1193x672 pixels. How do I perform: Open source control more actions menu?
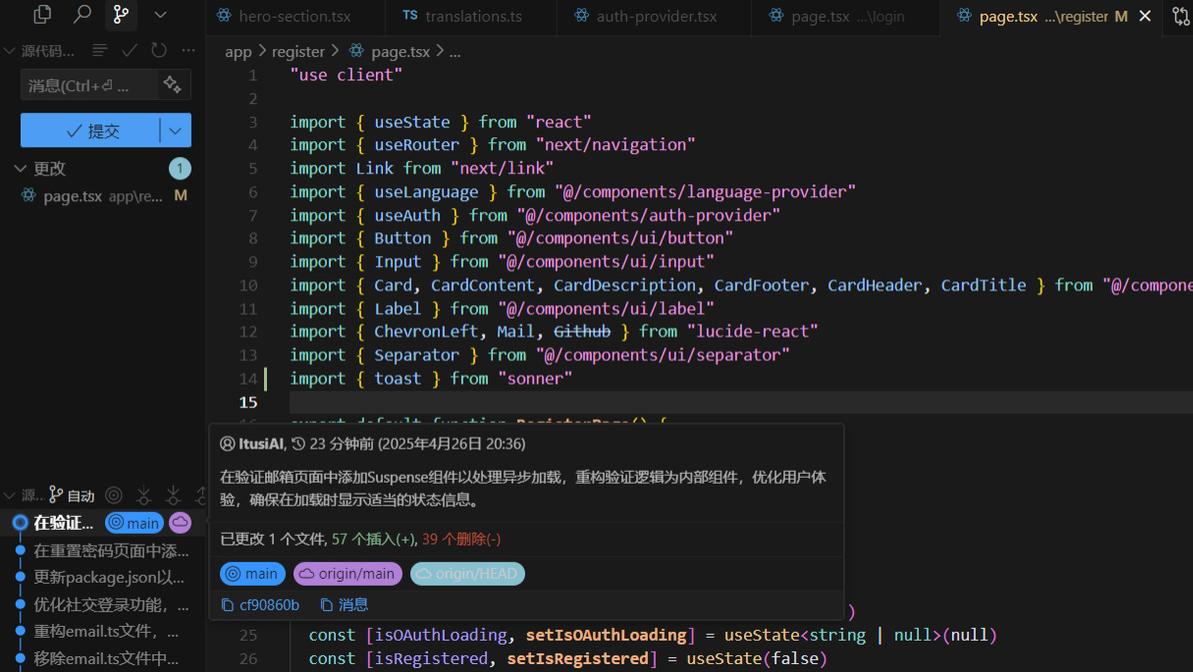[x=188, y=50]
